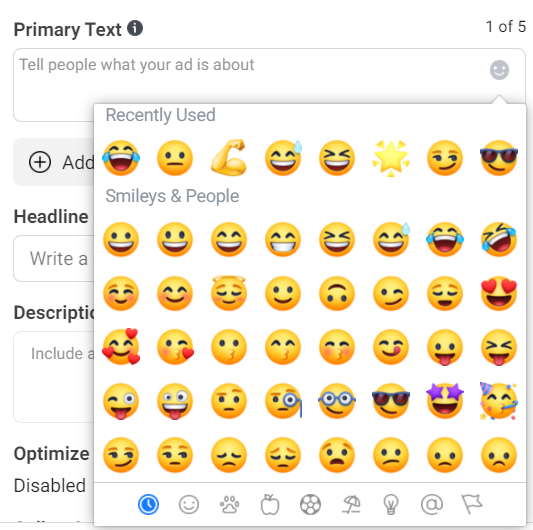Image resolution: width=533 pixels, height=530 pixels.
Task: Open the emoji picker smiley button
Action: pyautogui.click(x=499, y=70)
